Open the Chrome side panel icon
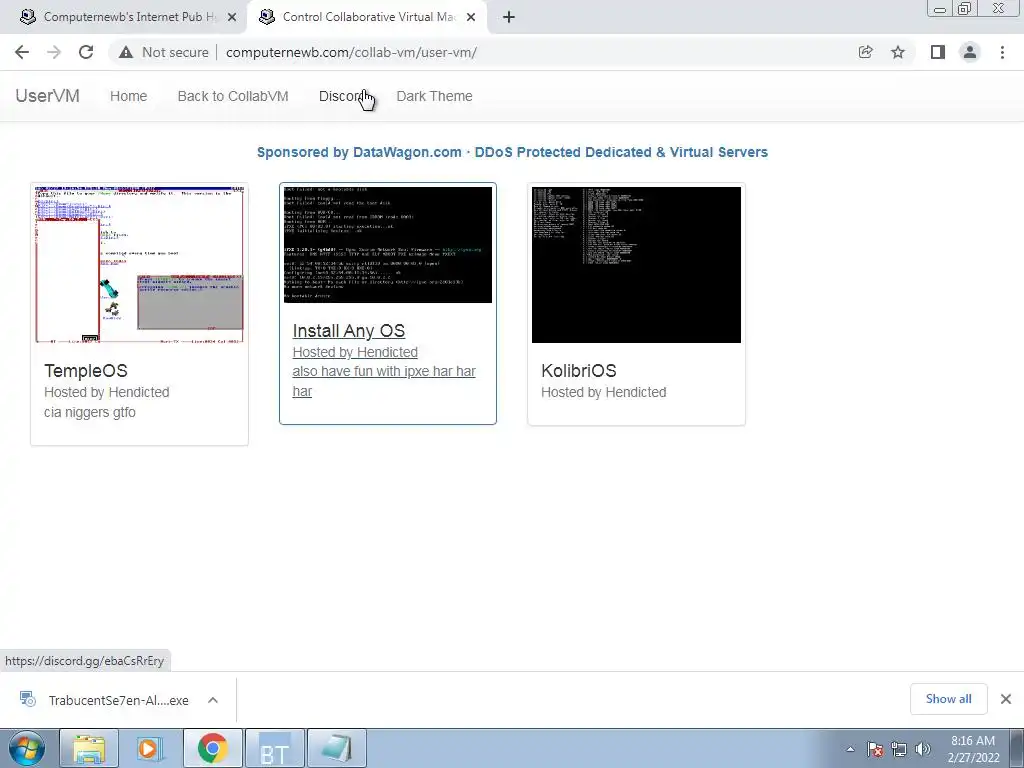1024x768 pixels. [938, 52]
